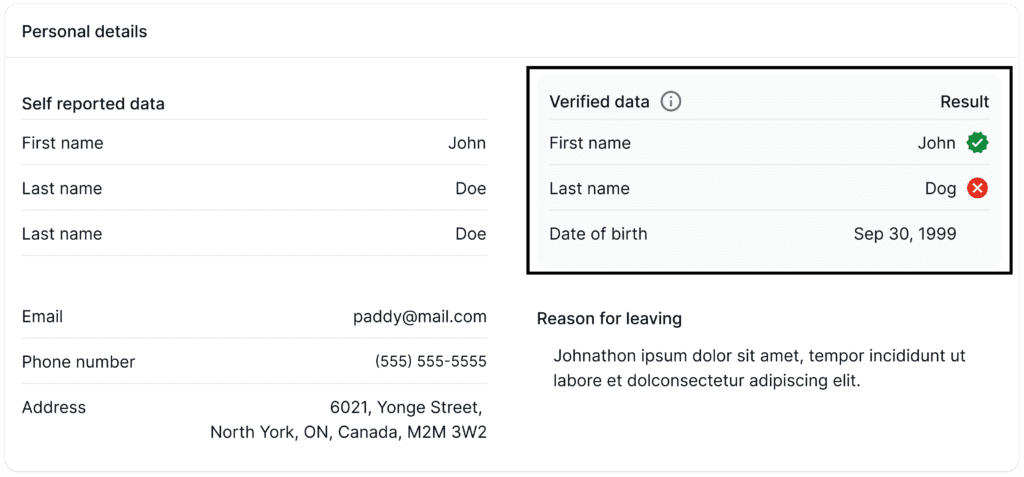The width and height of the screenshot is (1024, 477).
Task: Click the Johnathon ipsum reason text
Action: coord(758,367)
